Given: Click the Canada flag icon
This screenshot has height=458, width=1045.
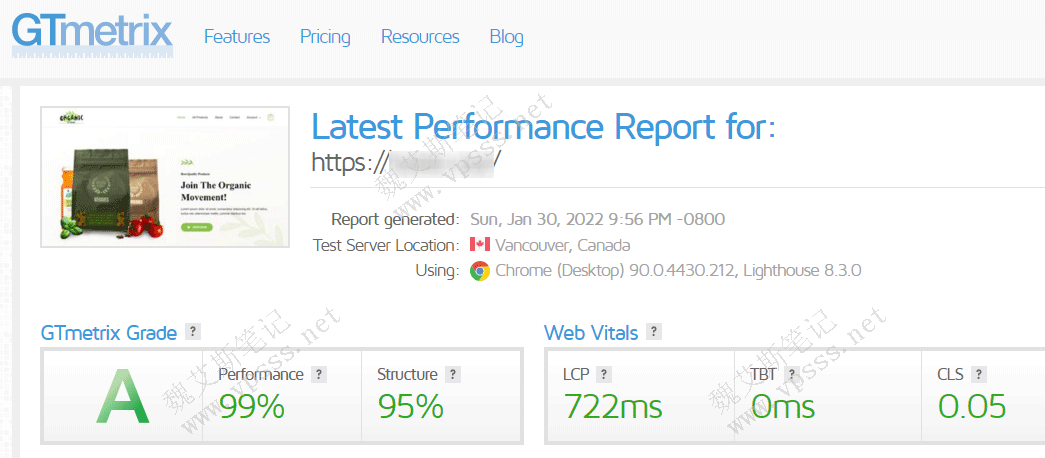Looking at the screenshot, I should [x=480, y=245].
